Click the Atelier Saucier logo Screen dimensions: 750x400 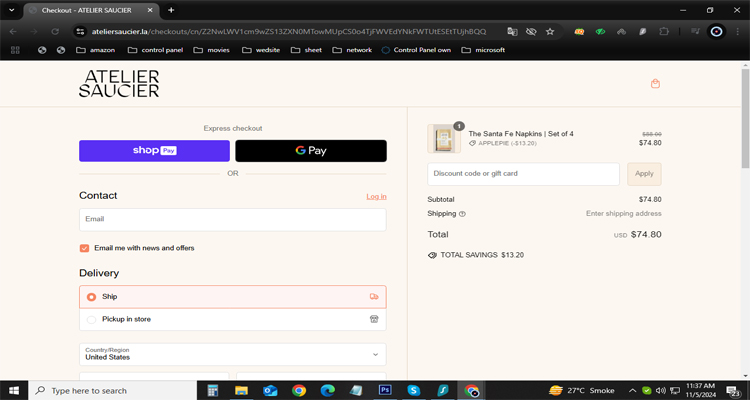pos(119,84)
